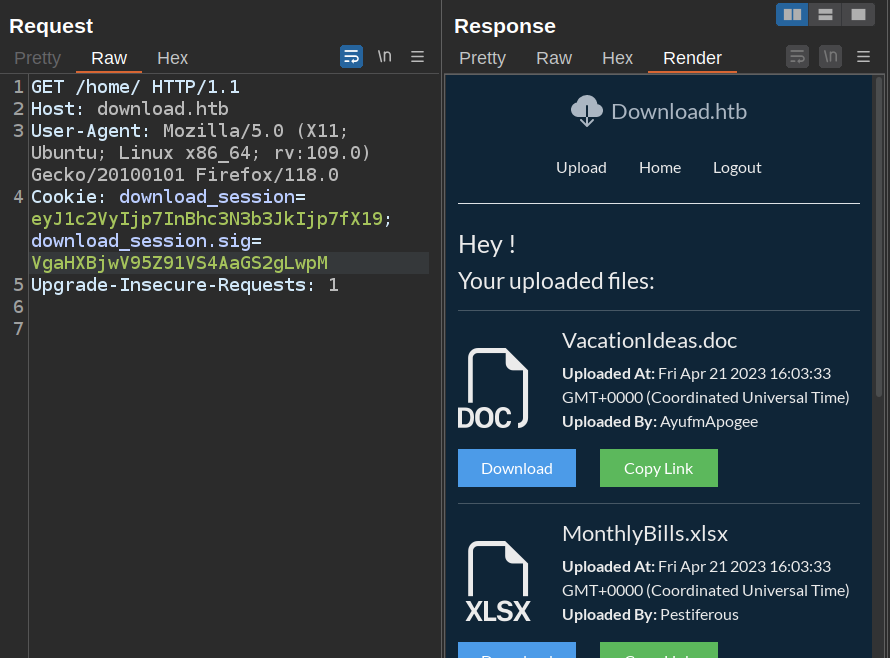Screen dimensions: 890x658
Task: Toggle the \n display in Response panel
Action: 830,56
